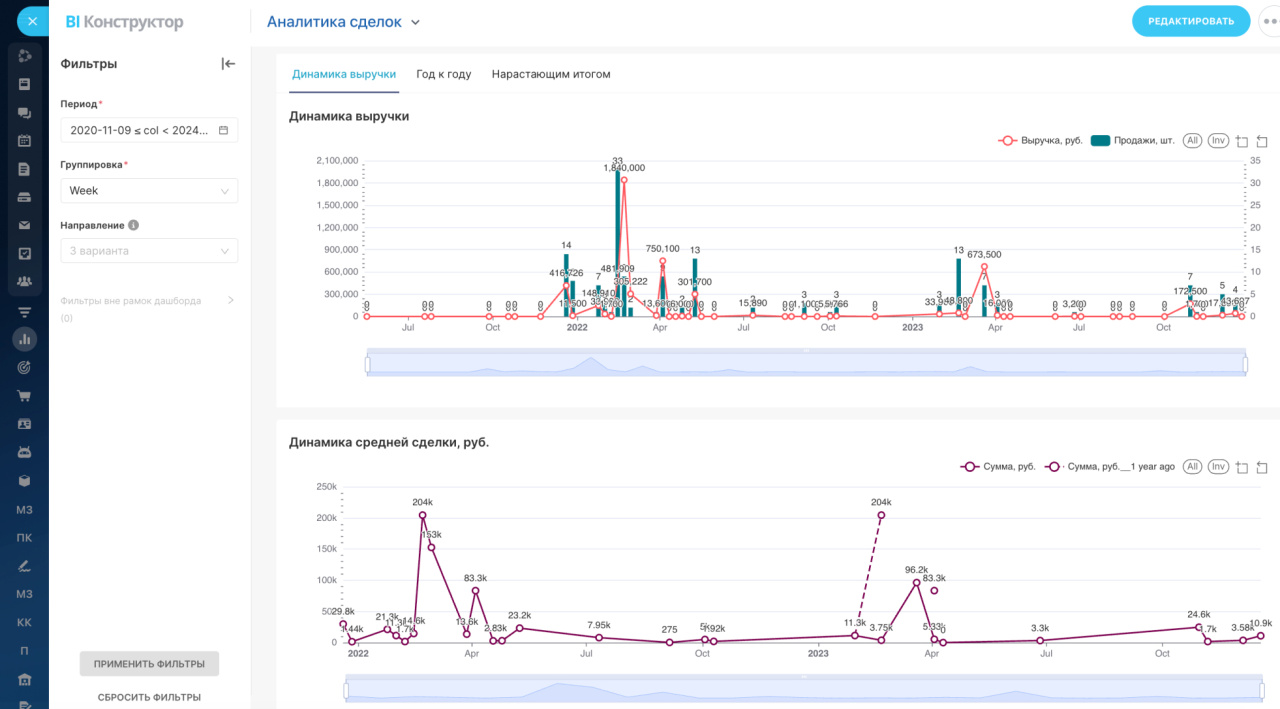Toggle the Сумма, руб. 1 year ago series
Image resolution: width=1280 pixels, height=709 pixels.
coord(1109,467)
